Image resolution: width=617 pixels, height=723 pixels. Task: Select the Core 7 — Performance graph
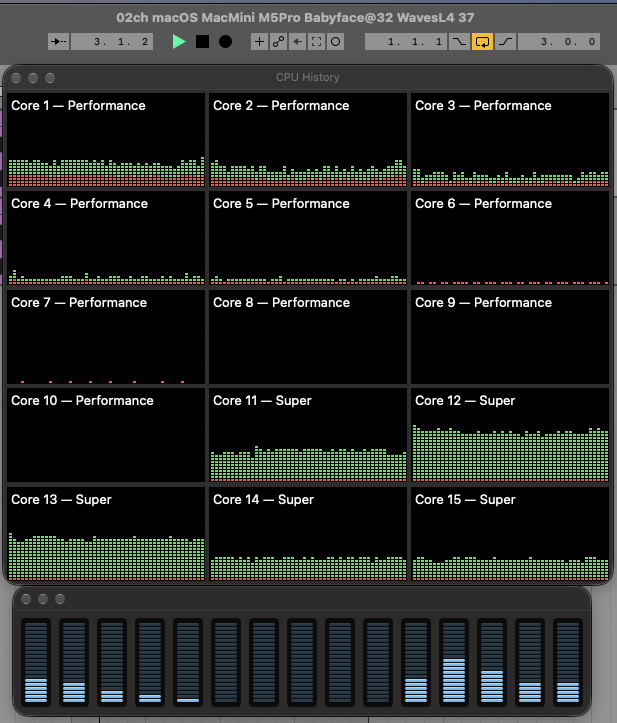tap(106, 337)
